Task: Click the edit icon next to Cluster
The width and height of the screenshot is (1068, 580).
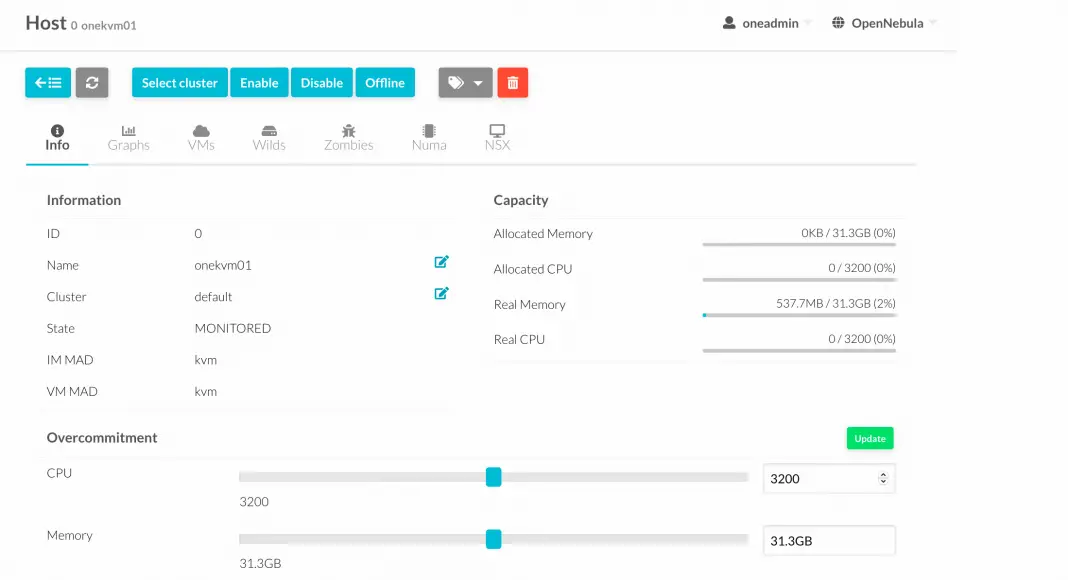Action: [x=441, y=294]
